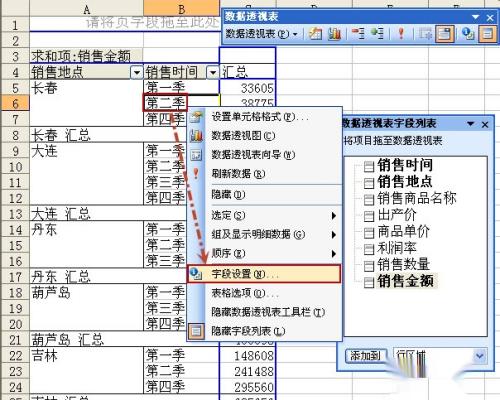
Task: Expand the 顺序(E) submenu
Action: (265, 253)
